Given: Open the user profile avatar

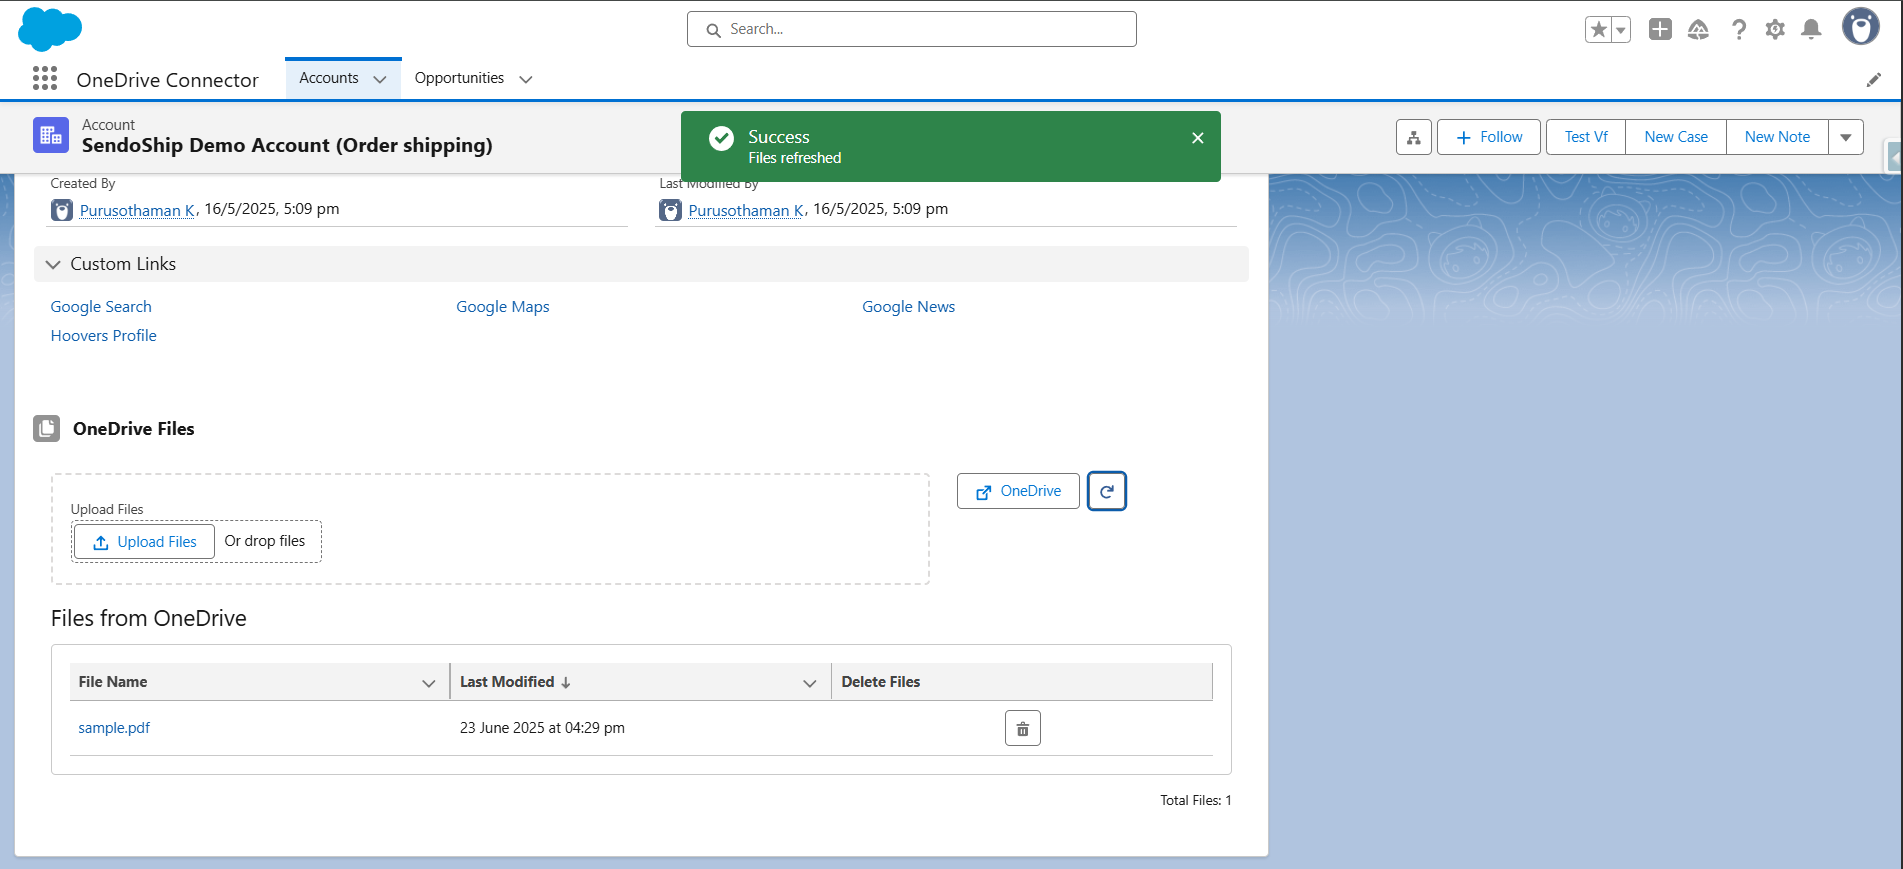Looking at the screenshot, I should (x=1861, y=27).
